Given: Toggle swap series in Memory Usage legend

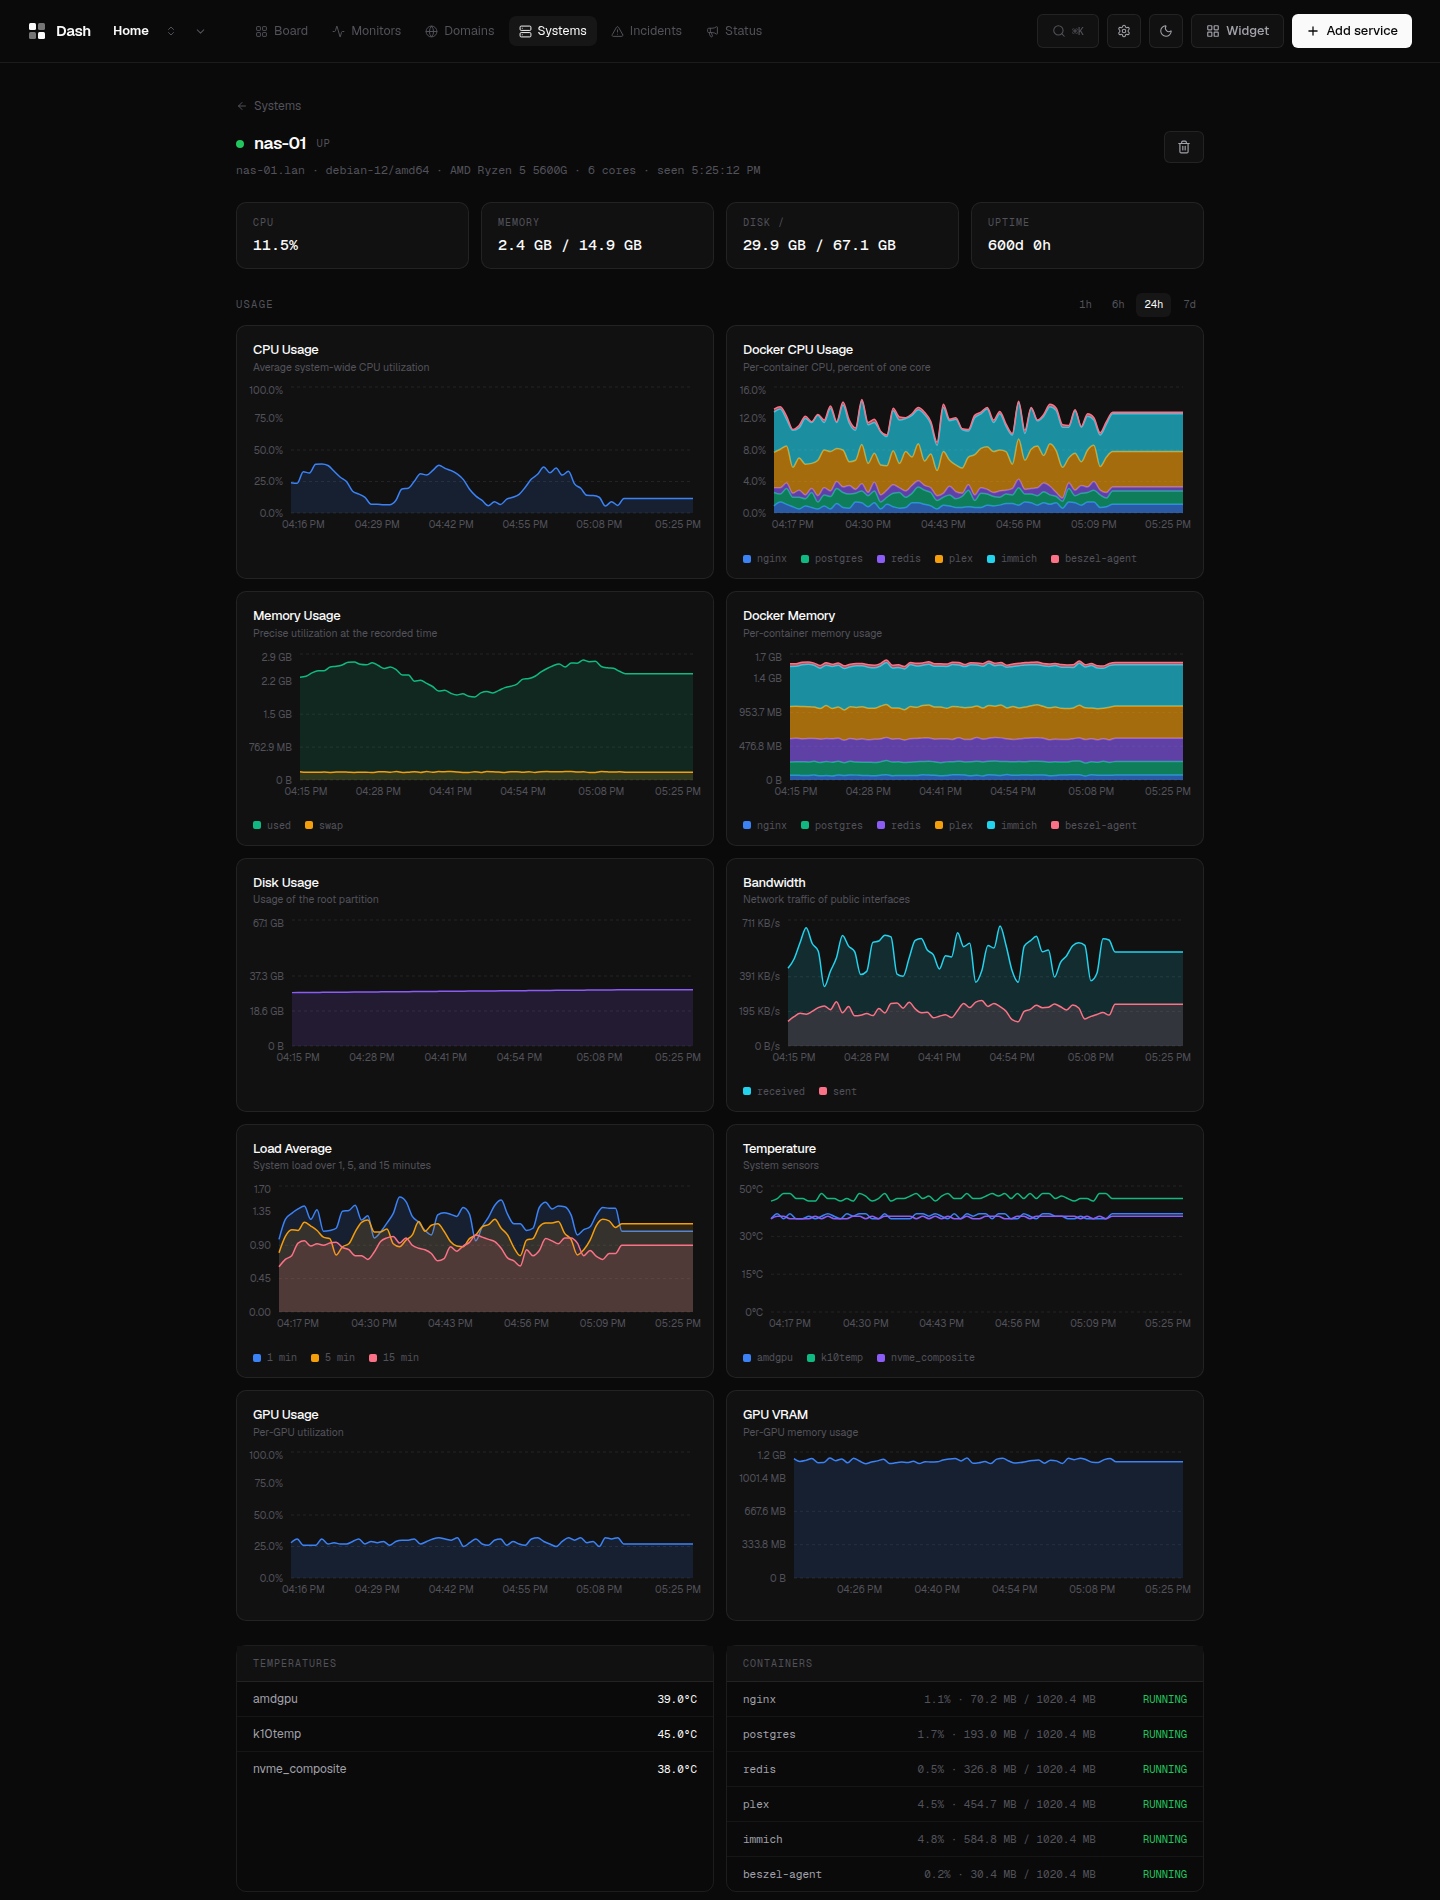Looking at the screenshot, I should (x=324, y=826).
